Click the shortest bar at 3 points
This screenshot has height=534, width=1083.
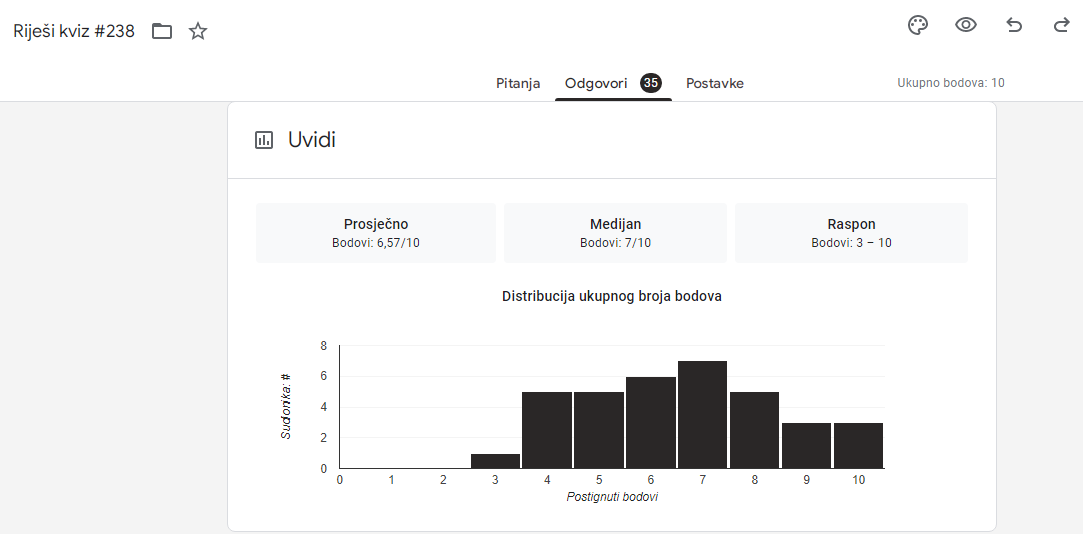click(495, 461)
